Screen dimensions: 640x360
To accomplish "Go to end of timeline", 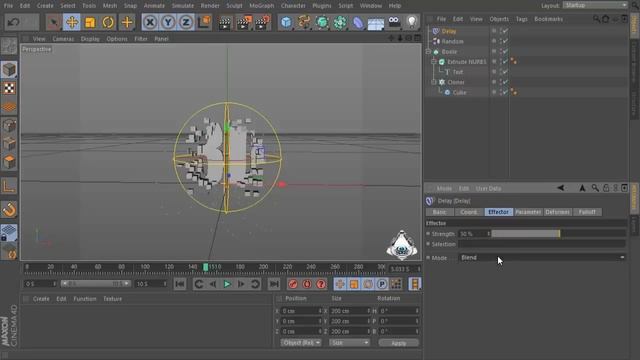I will 274,284.
